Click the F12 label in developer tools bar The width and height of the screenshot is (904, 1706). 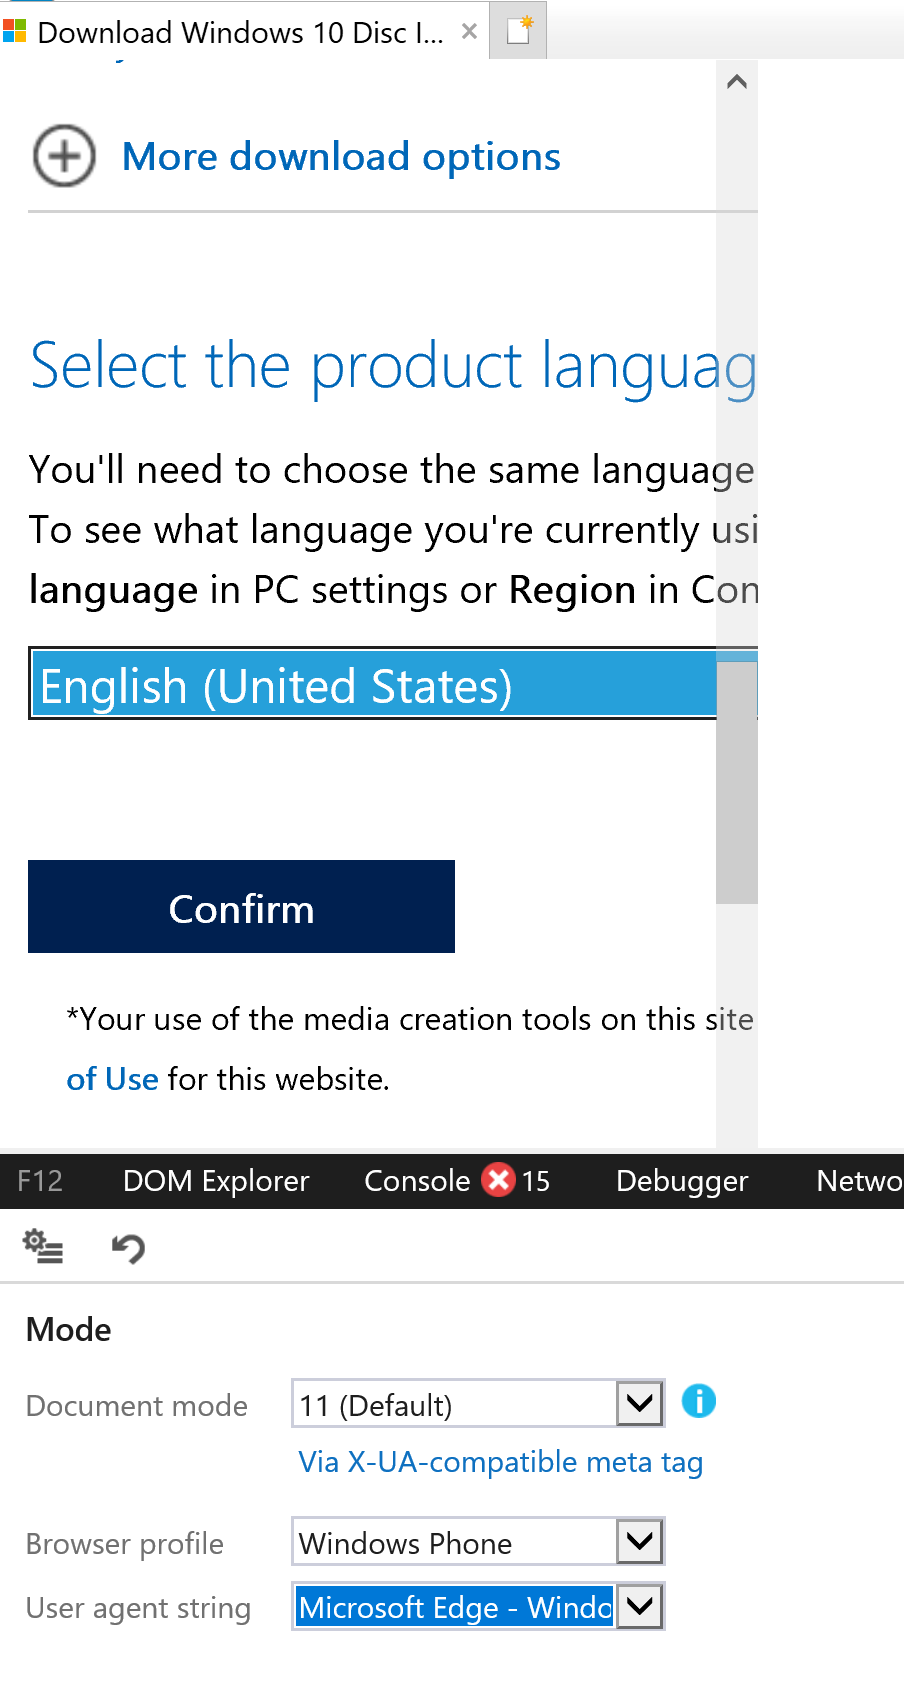[40, 1181]
